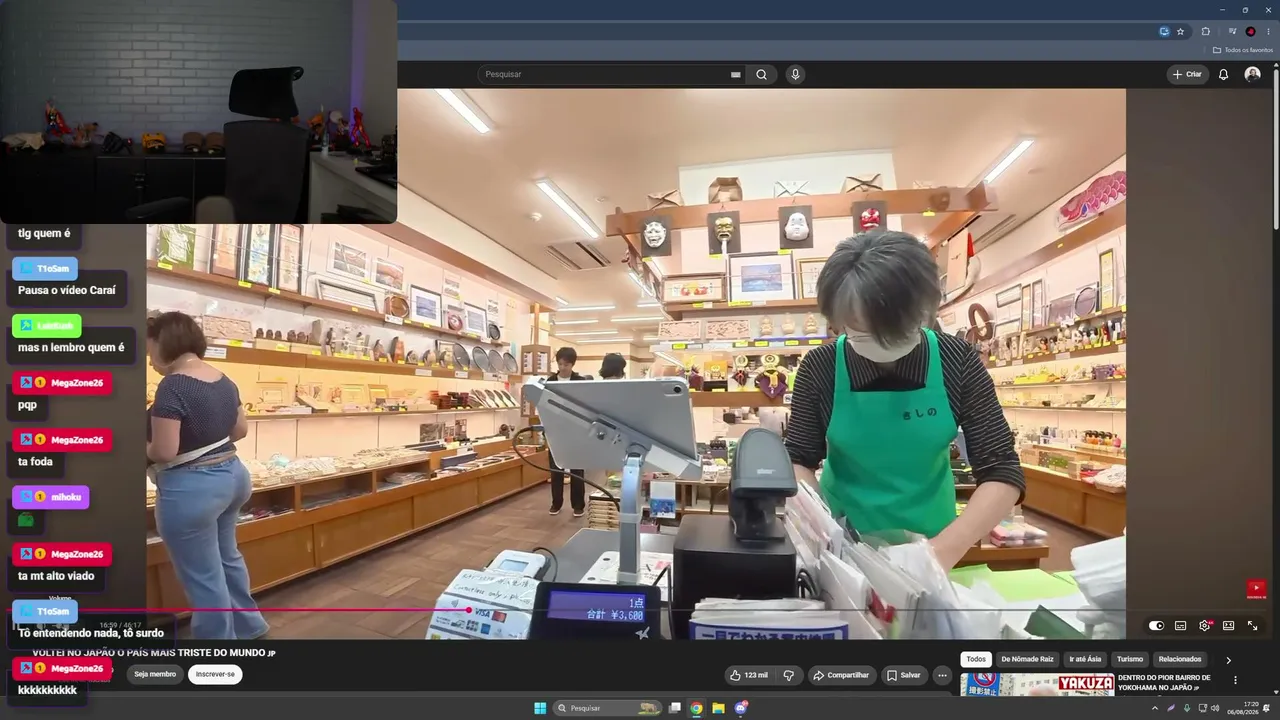Open the YouTube account avatar menu
1280x720 pixels.
pyautogui.click(x=1252, y=74)
